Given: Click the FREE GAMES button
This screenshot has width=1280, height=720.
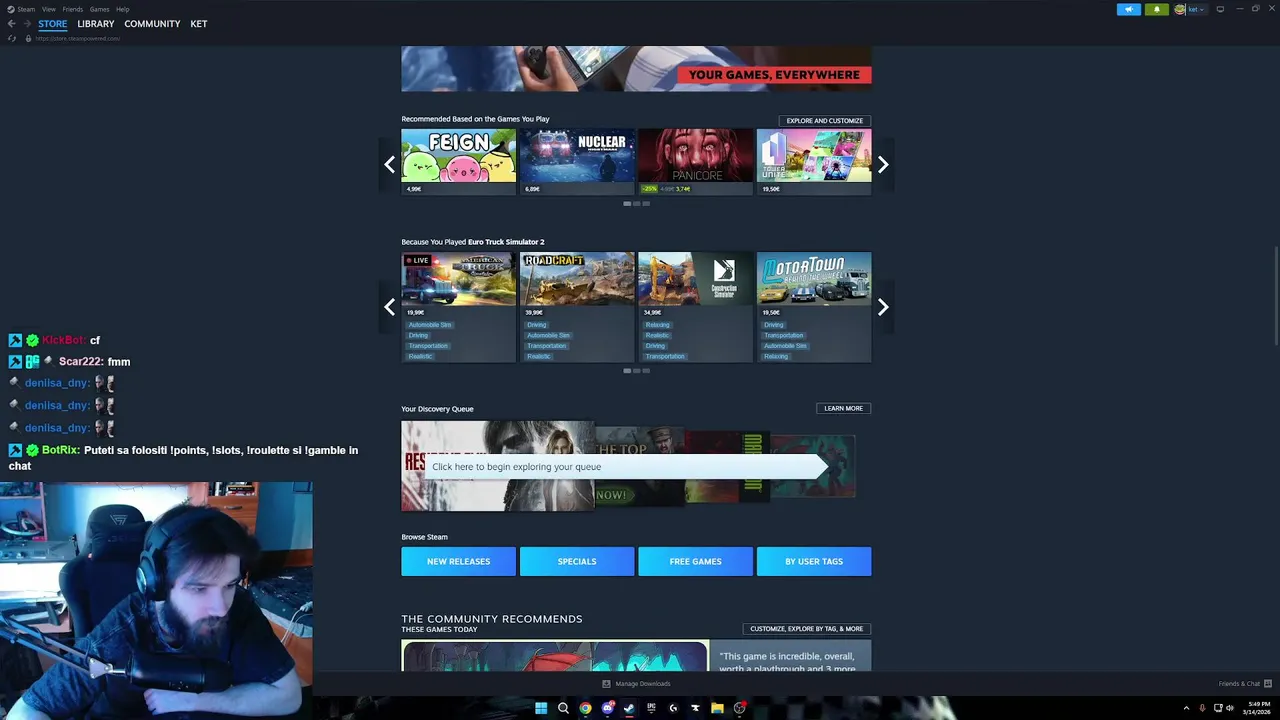Looking at the screenshot, I should pyautogui.click(x=695, y=561).
